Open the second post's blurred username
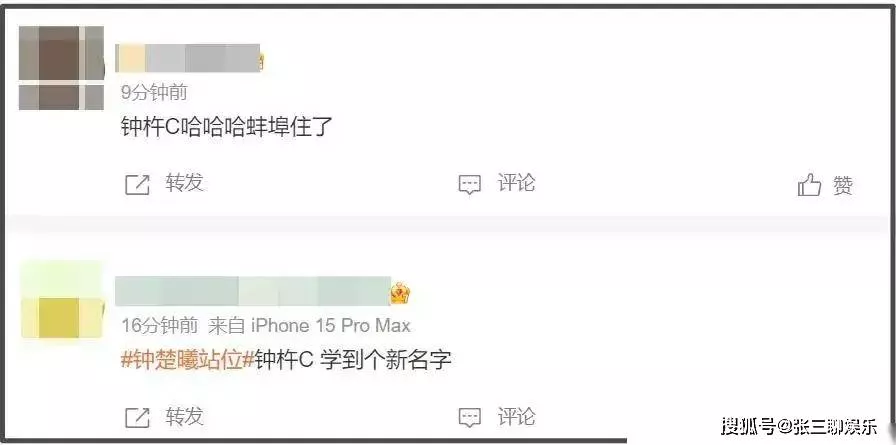 [x=253, y=291]
